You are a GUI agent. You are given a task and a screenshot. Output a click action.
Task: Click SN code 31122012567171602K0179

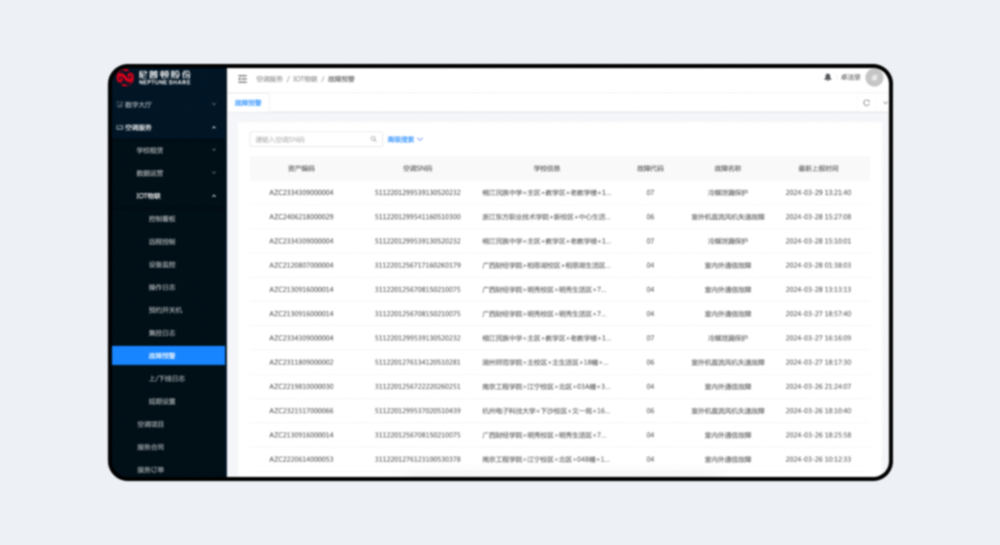(418, 265)
